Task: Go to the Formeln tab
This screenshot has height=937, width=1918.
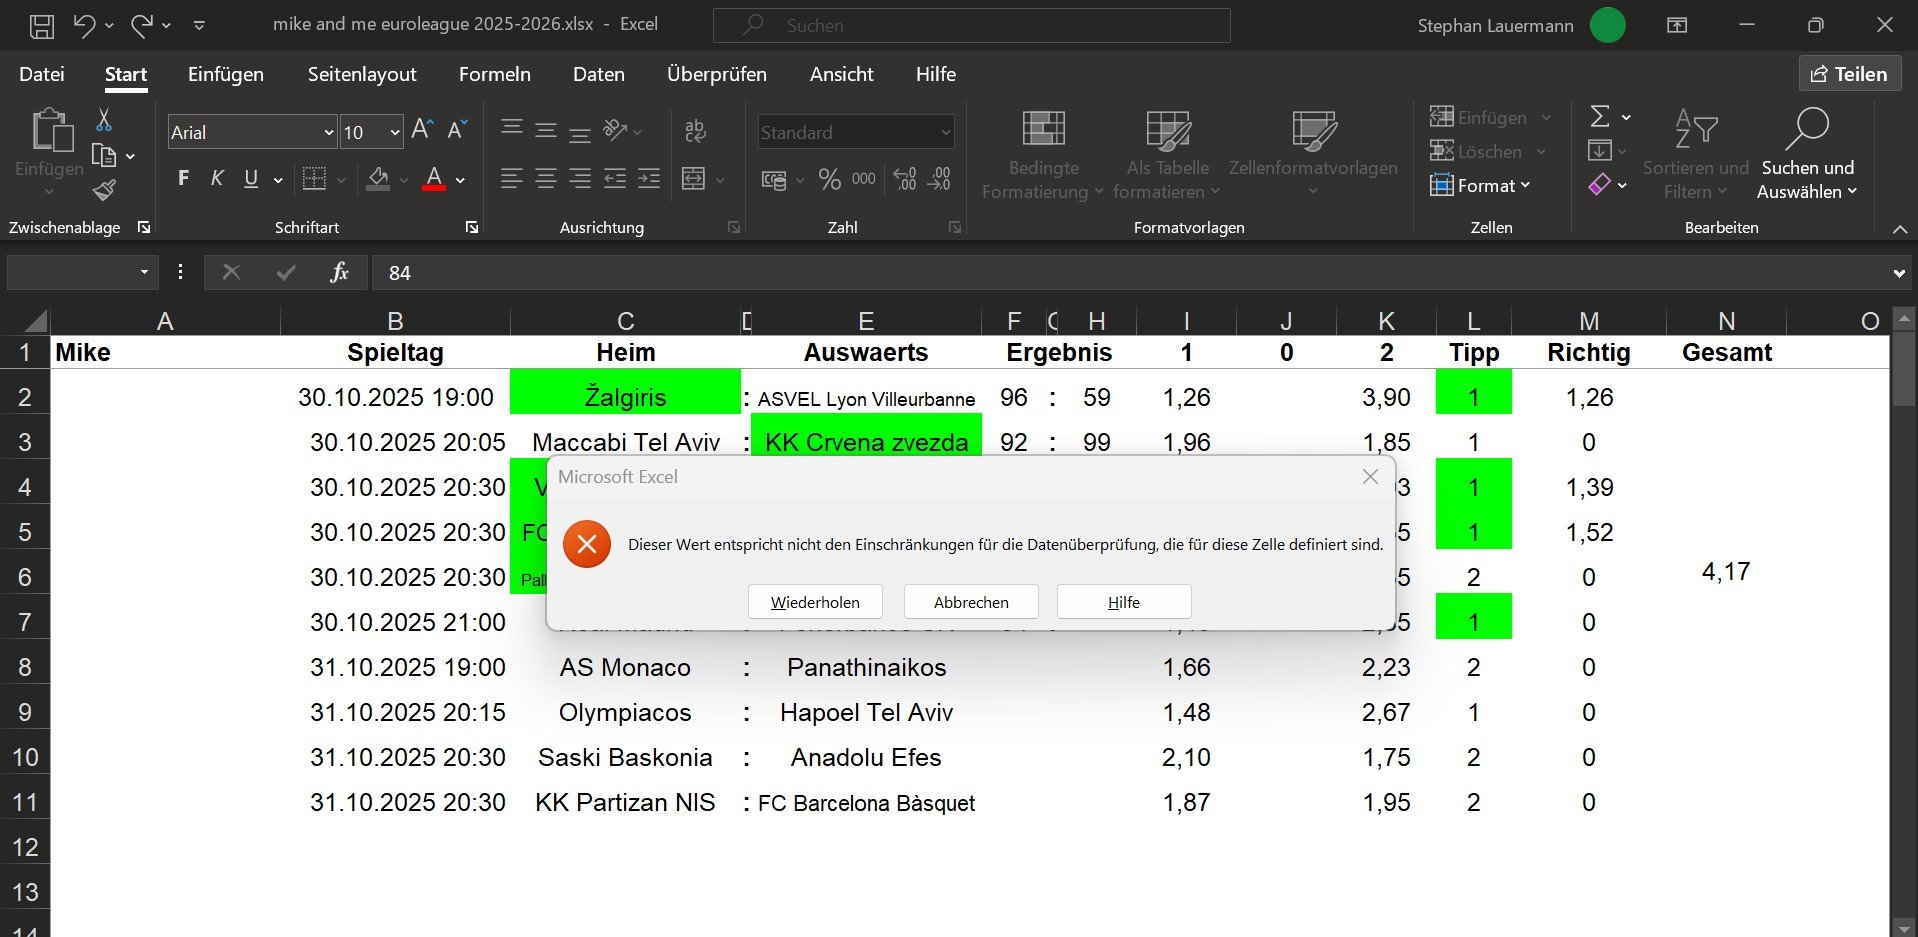Action: pyautogui.click(x=495, y=74)
